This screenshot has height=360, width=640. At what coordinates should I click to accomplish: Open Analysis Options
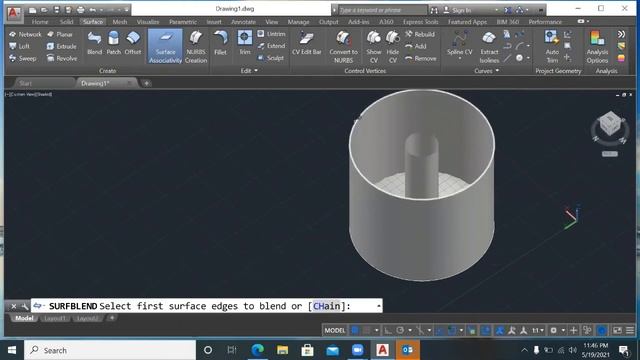(597, 47)
